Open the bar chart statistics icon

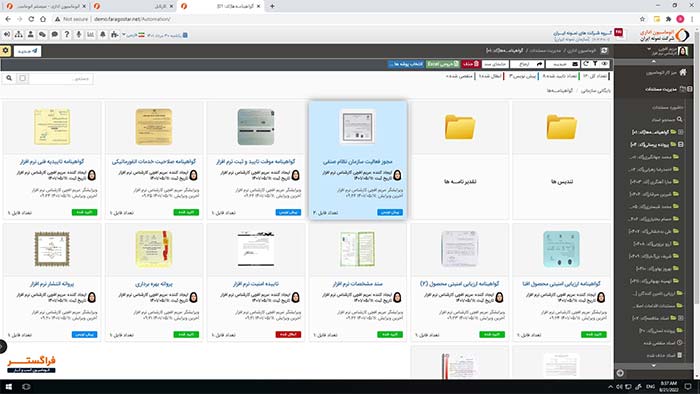click(91, 34)
